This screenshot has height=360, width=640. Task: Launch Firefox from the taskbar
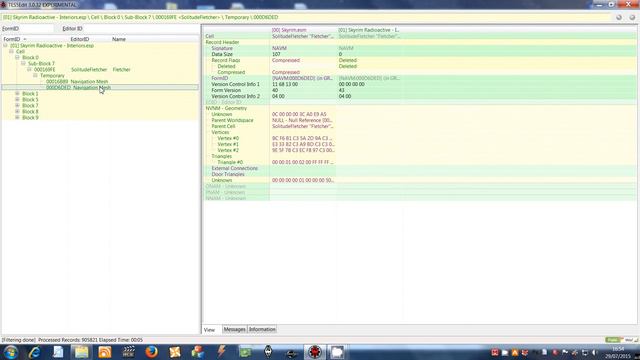151,352
